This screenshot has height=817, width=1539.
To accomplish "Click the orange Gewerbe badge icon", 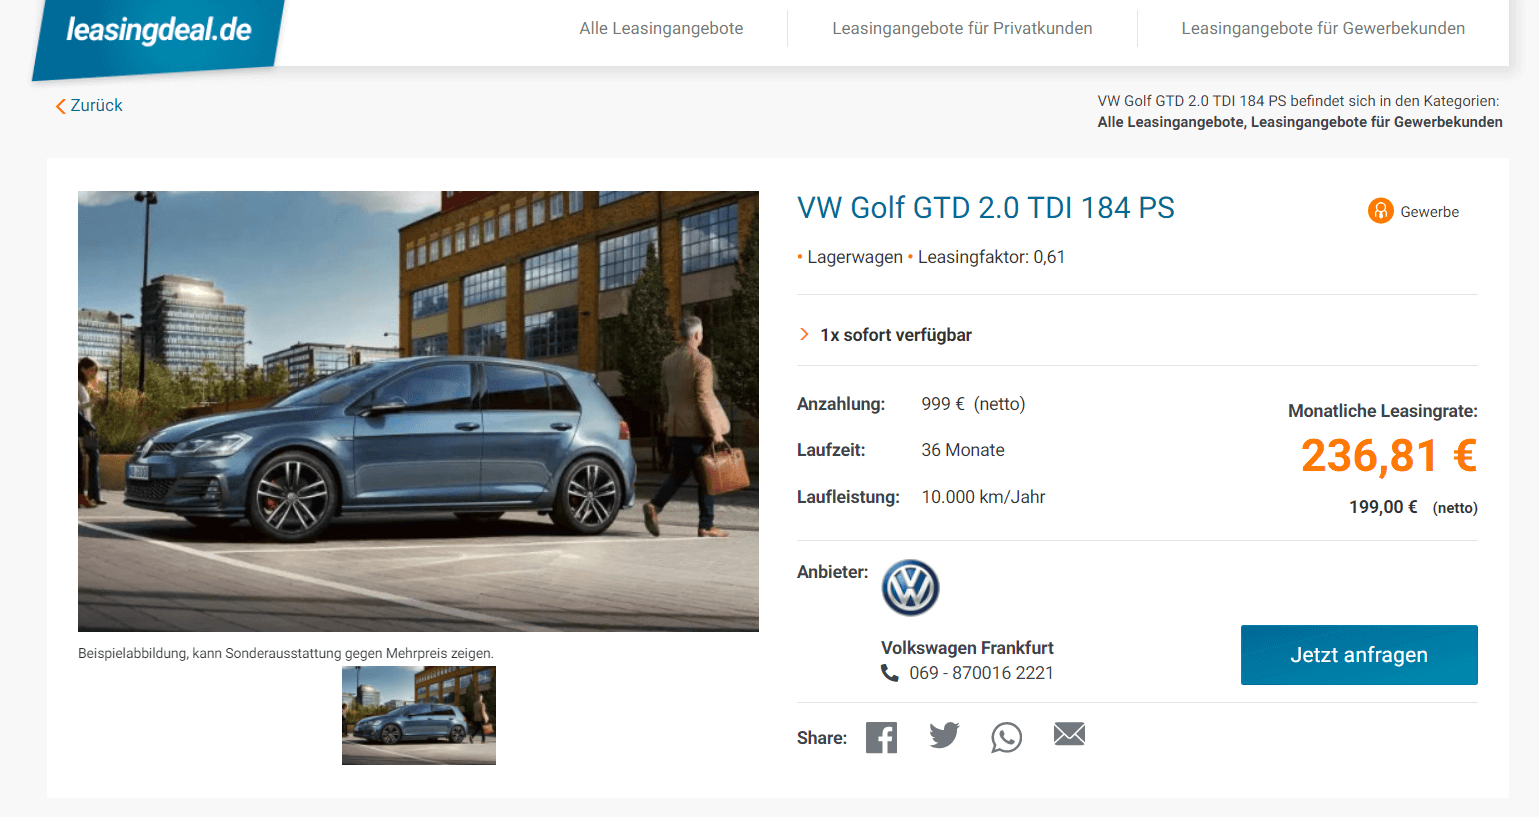I will click(1380, 211).
